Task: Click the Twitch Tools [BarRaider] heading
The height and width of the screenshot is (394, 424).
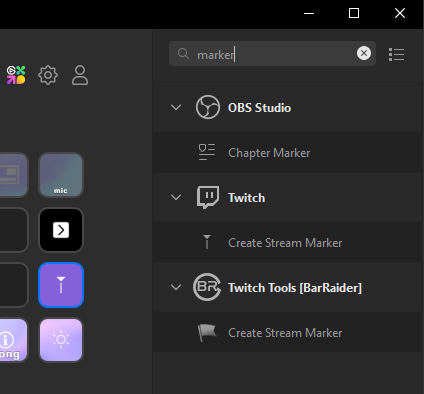Action: click(x=295, y=288)
